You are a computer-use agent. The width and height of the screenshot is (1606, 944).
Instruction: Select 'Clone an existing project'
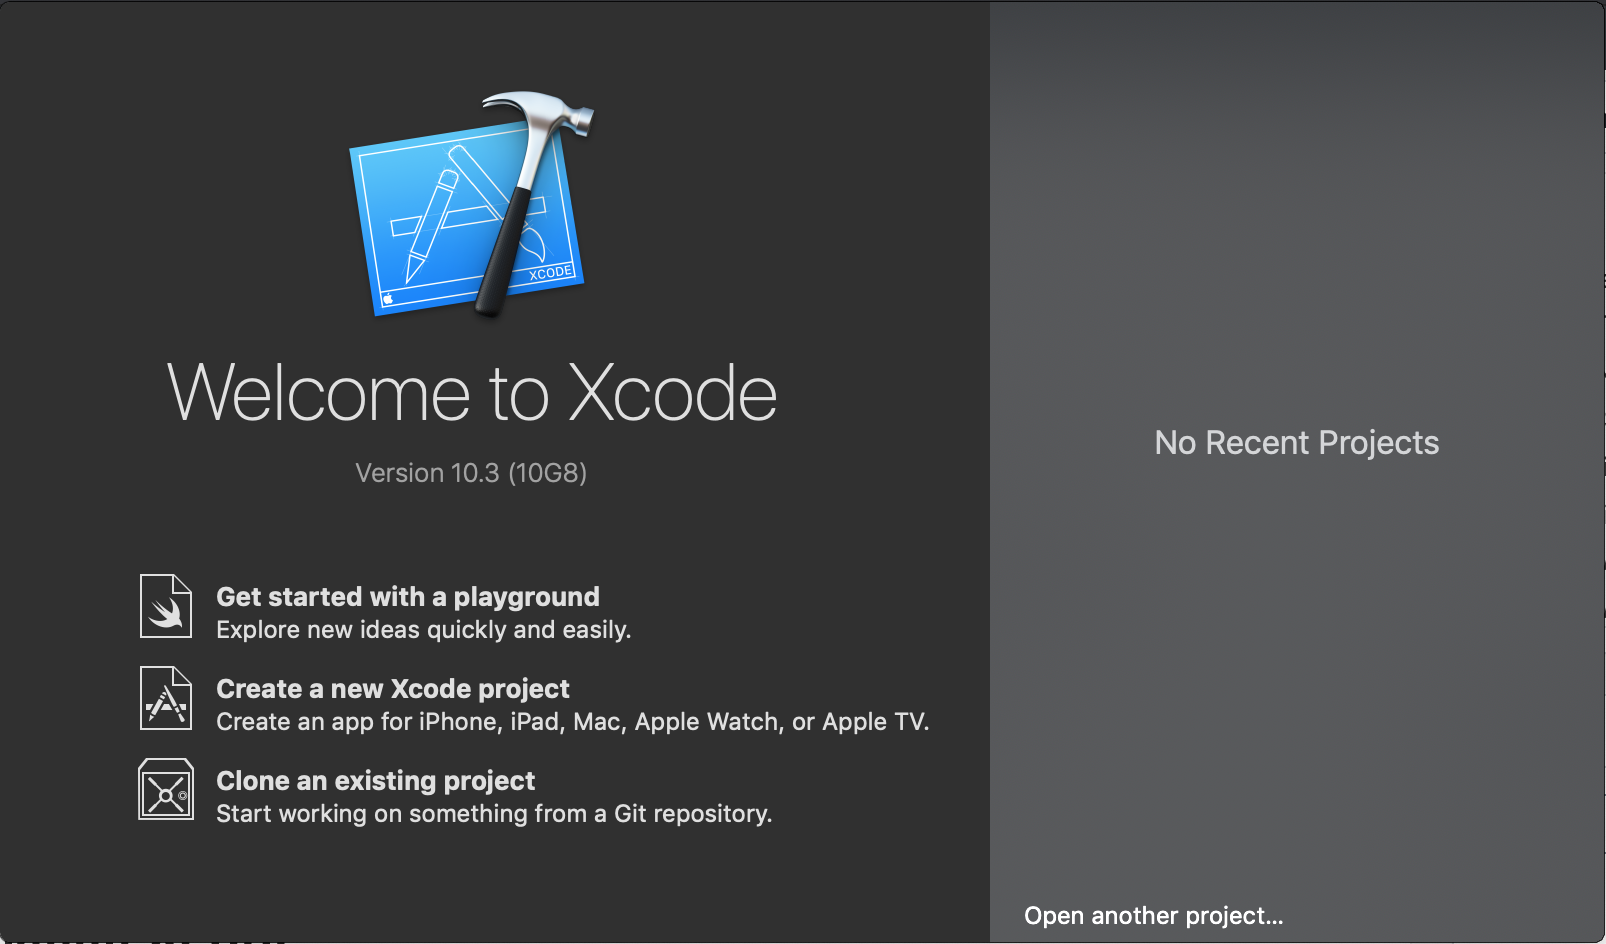(375, 781)
